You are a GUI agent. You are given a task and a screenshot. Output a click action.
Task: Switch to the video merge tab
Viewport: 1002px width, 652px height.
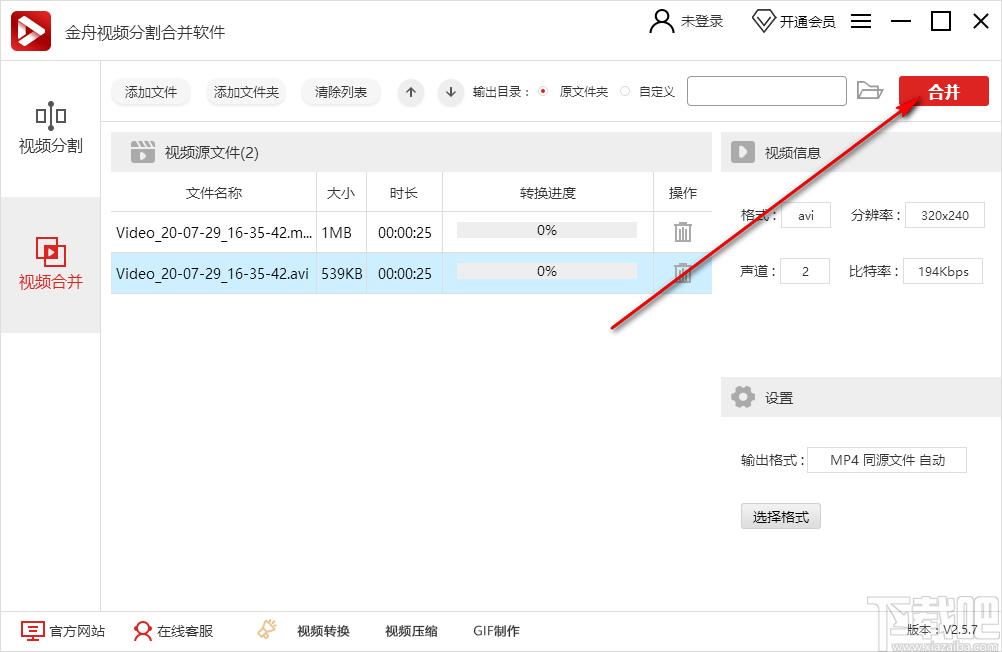pos(50,264)
